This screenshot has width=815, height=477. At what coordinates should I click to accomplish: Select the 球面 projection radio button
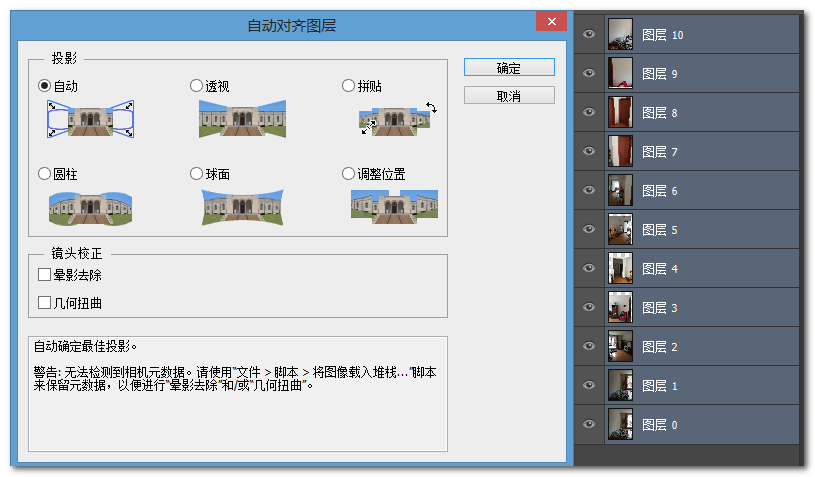pyautogui.click(x=196, y=174)
